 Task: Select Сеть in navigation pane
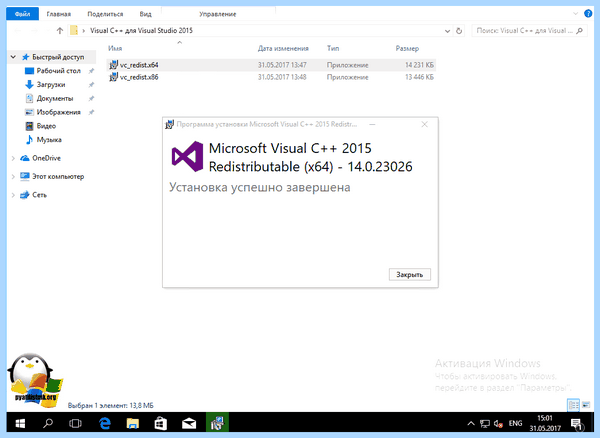(39, 195)
